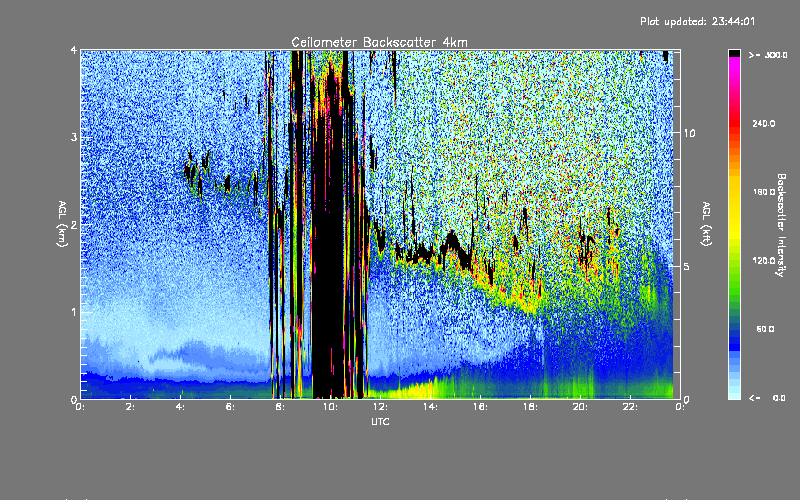Click the "180.0" colorbar value
800x500 pixels.
pos(764,192)
